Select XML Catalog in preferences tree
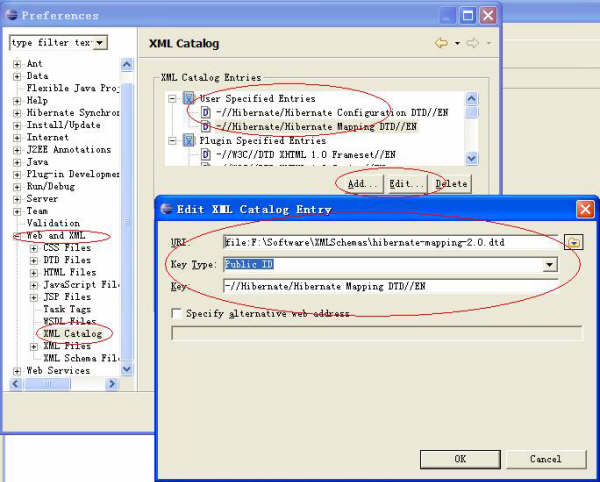Image resolution: width=600 pixels, height=482 pixels. coord(73,333)
